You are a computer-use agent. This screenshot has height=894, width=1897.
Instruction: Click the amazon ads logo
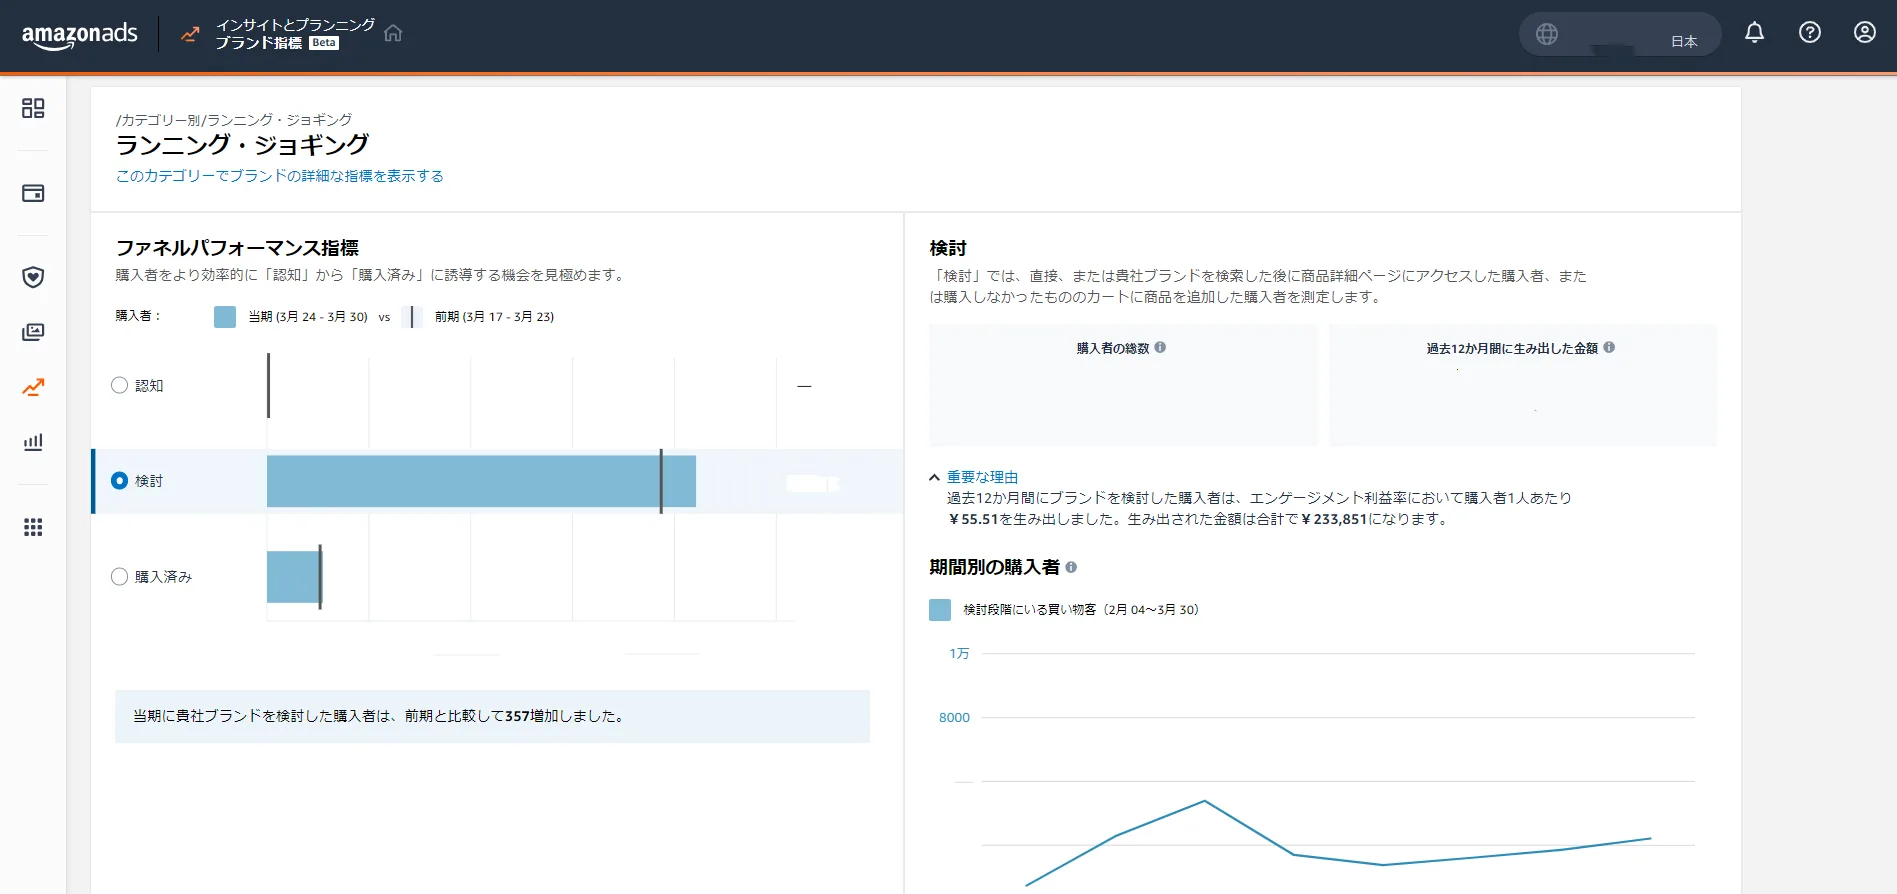(x=80, y=35)
